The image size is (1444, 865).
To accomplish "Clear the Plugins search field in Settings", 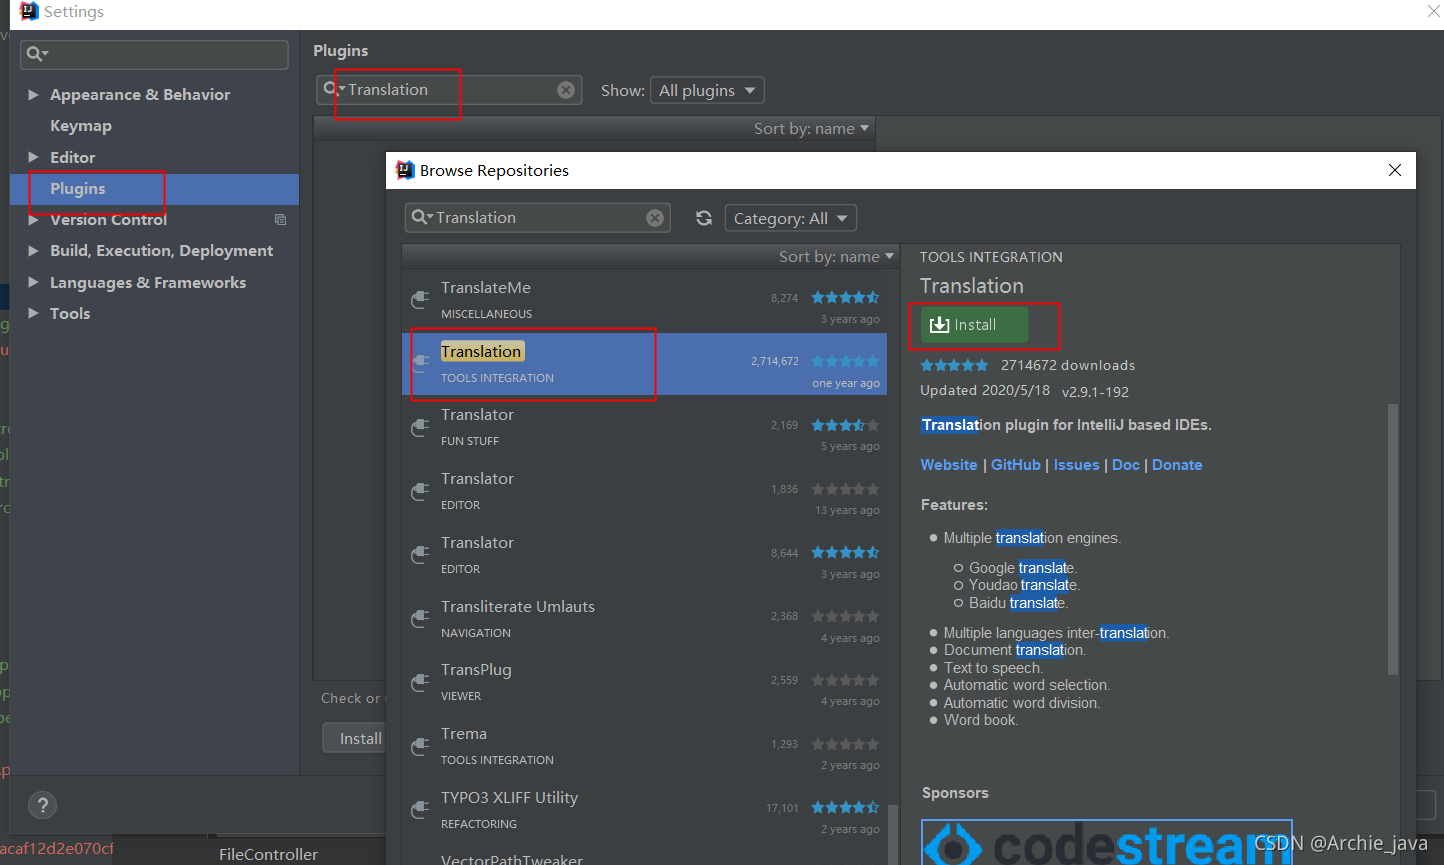I will [566, 90].
